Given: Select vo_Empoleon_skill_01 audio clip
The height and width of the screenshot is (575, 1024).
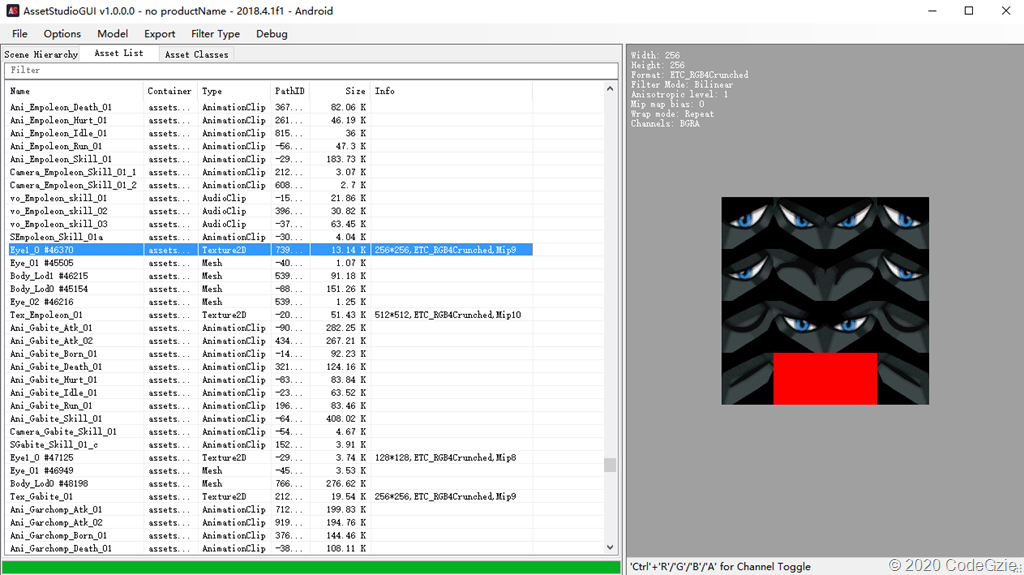Looking at the screenshot, I should (x=270, y=198).
